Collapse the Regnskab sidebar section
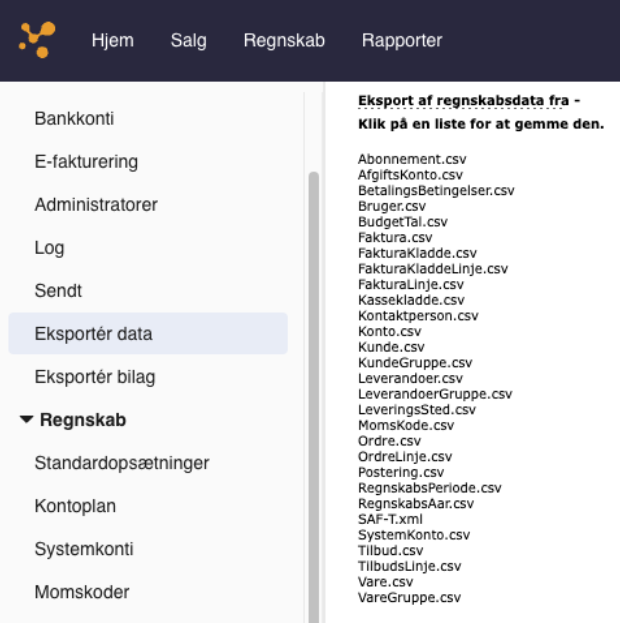Viewport: 620px width, 623px height. click(x=26, y=420)
